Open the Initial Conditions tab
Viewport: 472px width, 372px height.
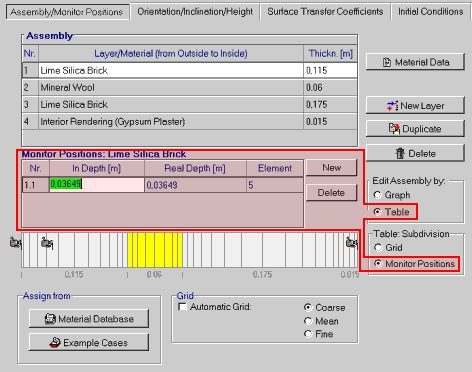coord(430,12)
